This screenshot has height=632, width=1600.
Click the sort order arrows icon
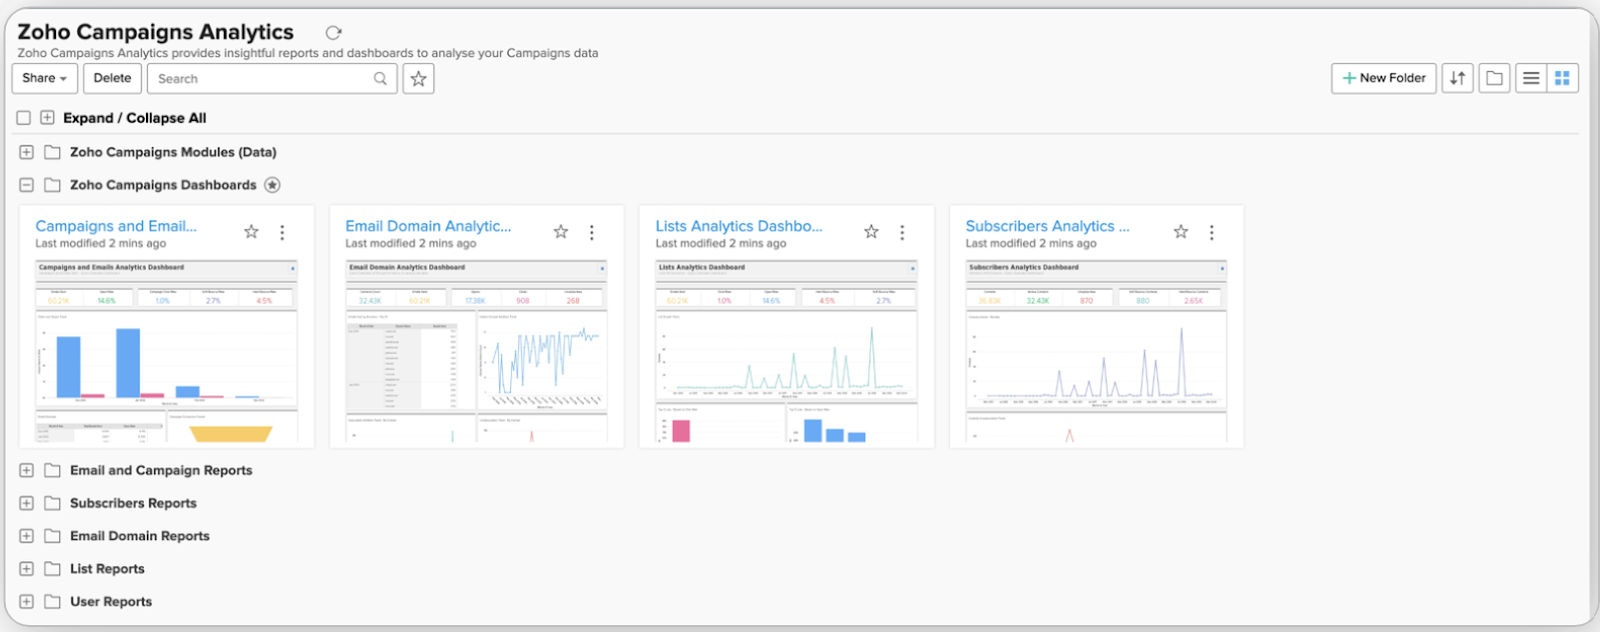(x=1457, y=78)
